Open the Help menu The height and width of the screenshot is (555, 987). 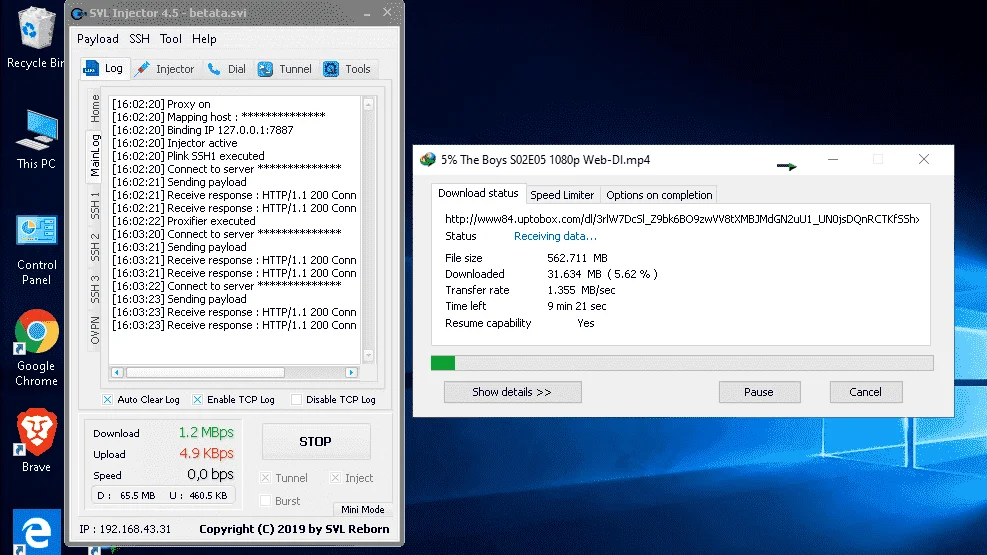[x=204, y=39]
